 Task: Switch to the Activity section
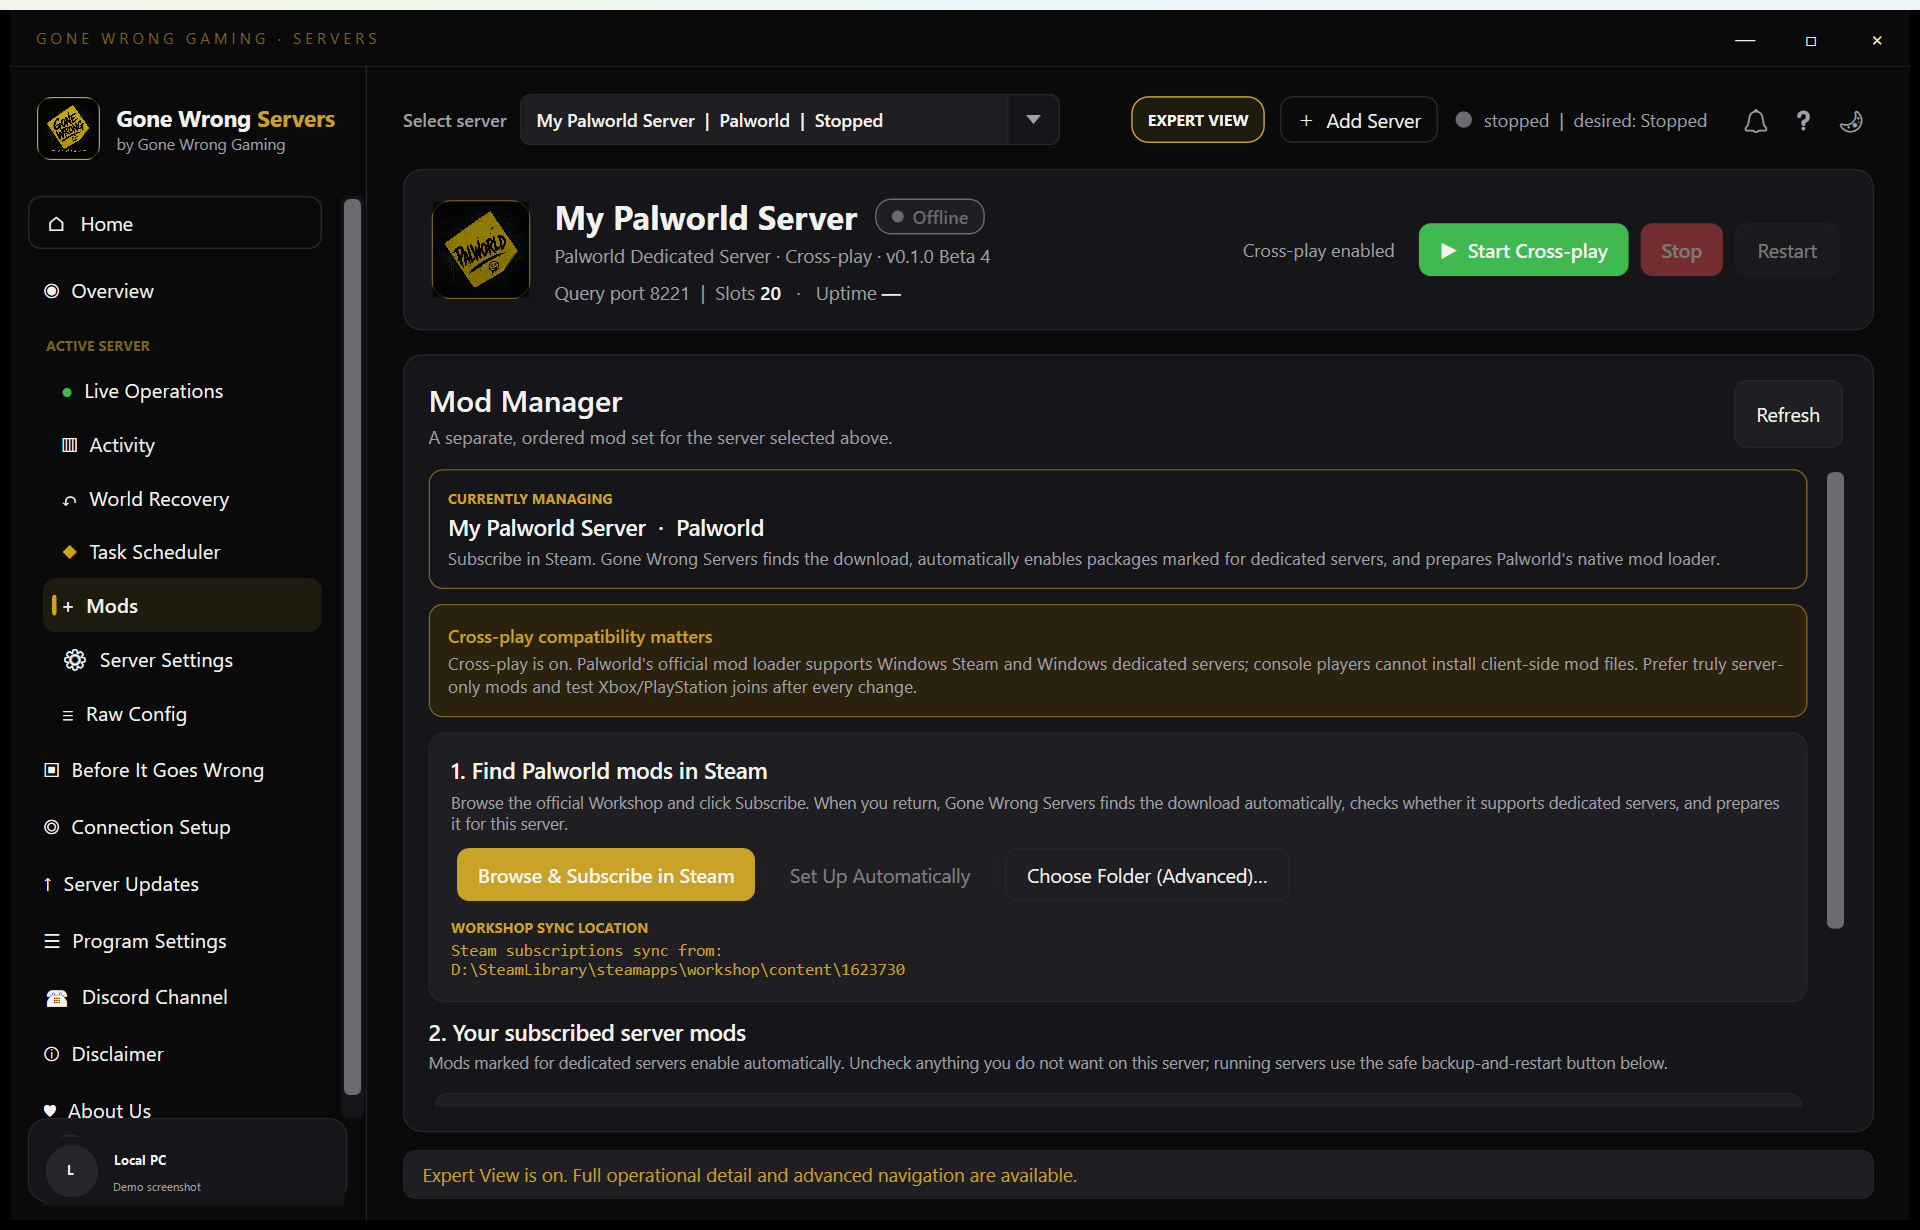[182, 445]
